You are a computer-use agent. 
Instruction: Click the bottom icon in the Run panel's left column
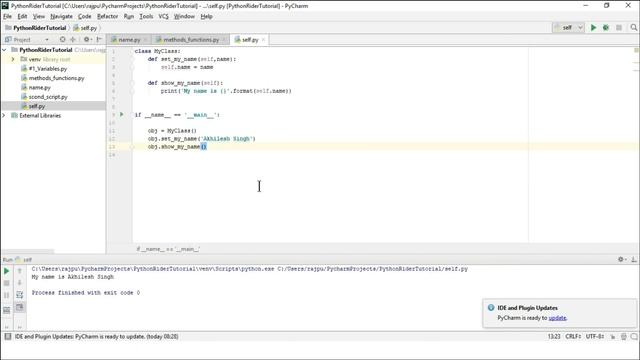point(7,311)
